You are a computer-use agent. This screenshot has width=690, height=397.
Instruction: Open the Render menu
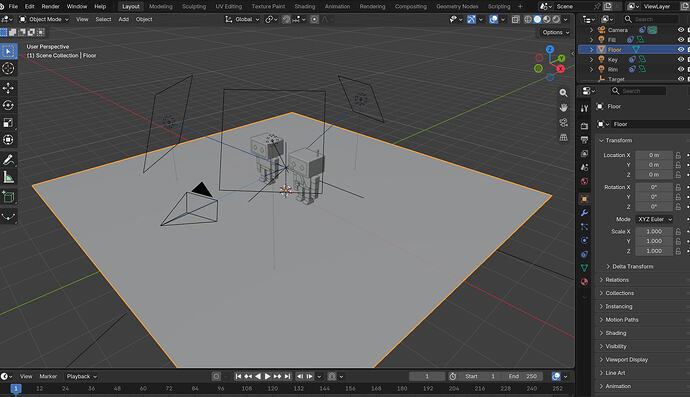tap(50, 7)
